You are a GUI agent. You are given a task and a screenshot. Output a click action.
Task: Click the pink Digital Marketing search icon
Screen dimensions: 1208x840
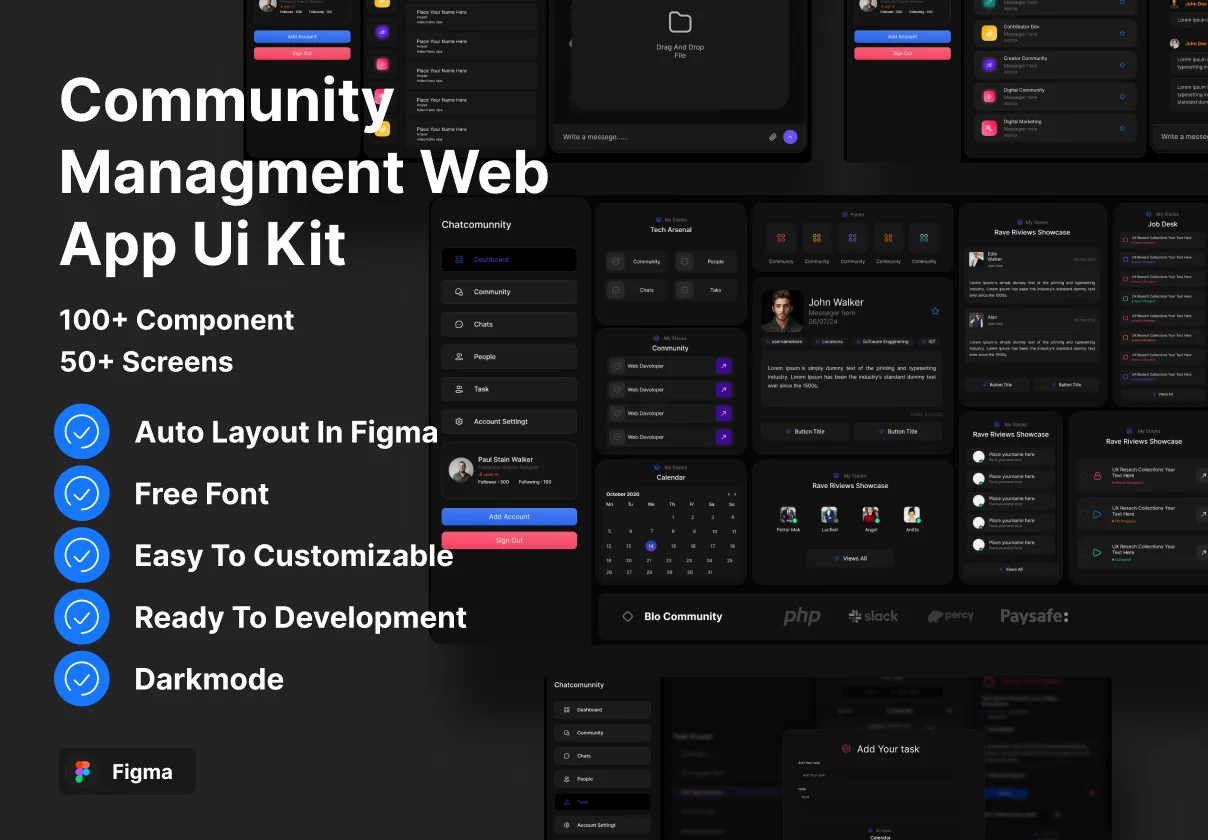989,128
